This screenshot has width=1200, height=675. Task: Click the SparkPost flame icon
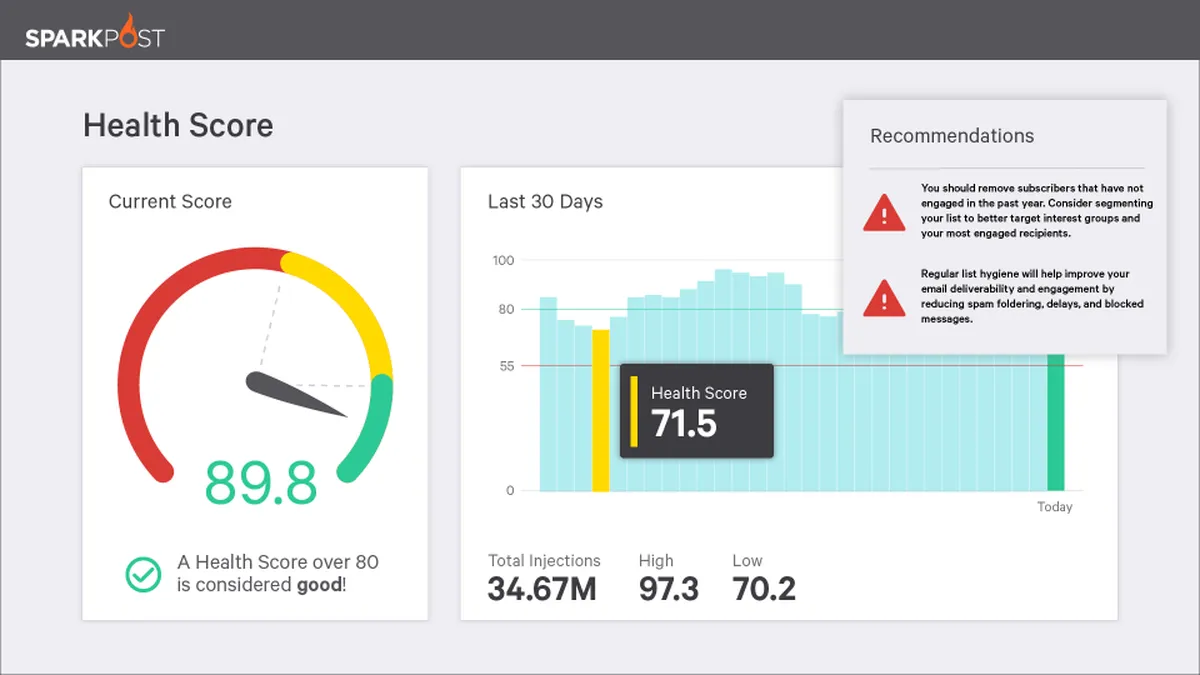tap(128, 30)
